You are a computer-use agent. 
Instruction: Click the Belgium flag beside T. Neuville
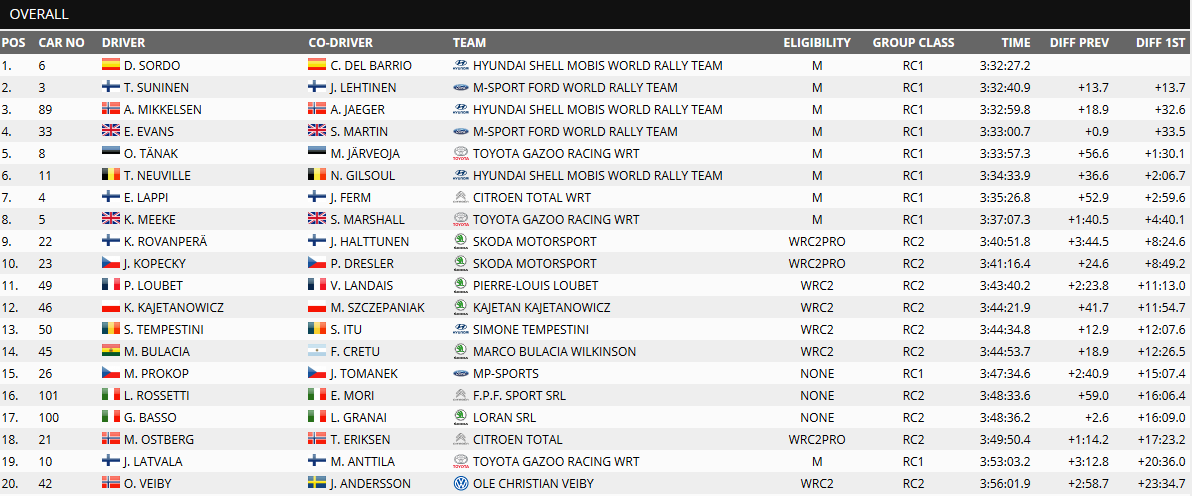[110, 176]
